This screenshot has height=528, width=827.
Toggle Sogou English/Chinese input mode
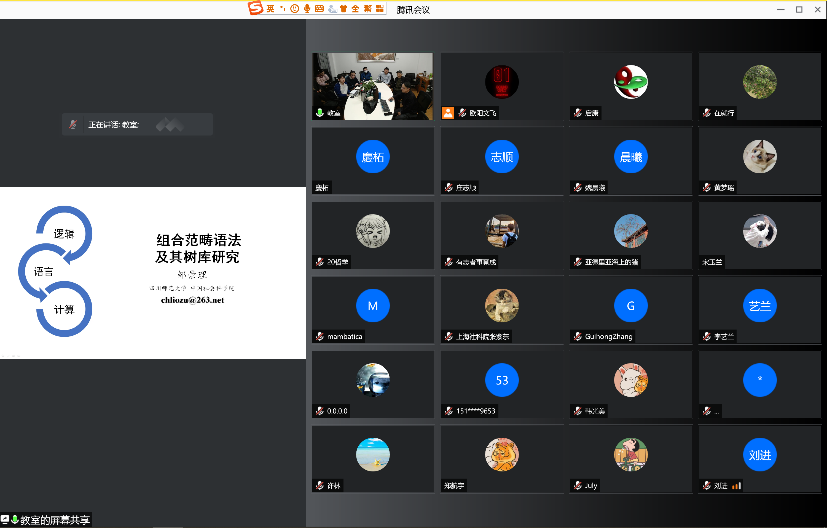tap(270, 9)
